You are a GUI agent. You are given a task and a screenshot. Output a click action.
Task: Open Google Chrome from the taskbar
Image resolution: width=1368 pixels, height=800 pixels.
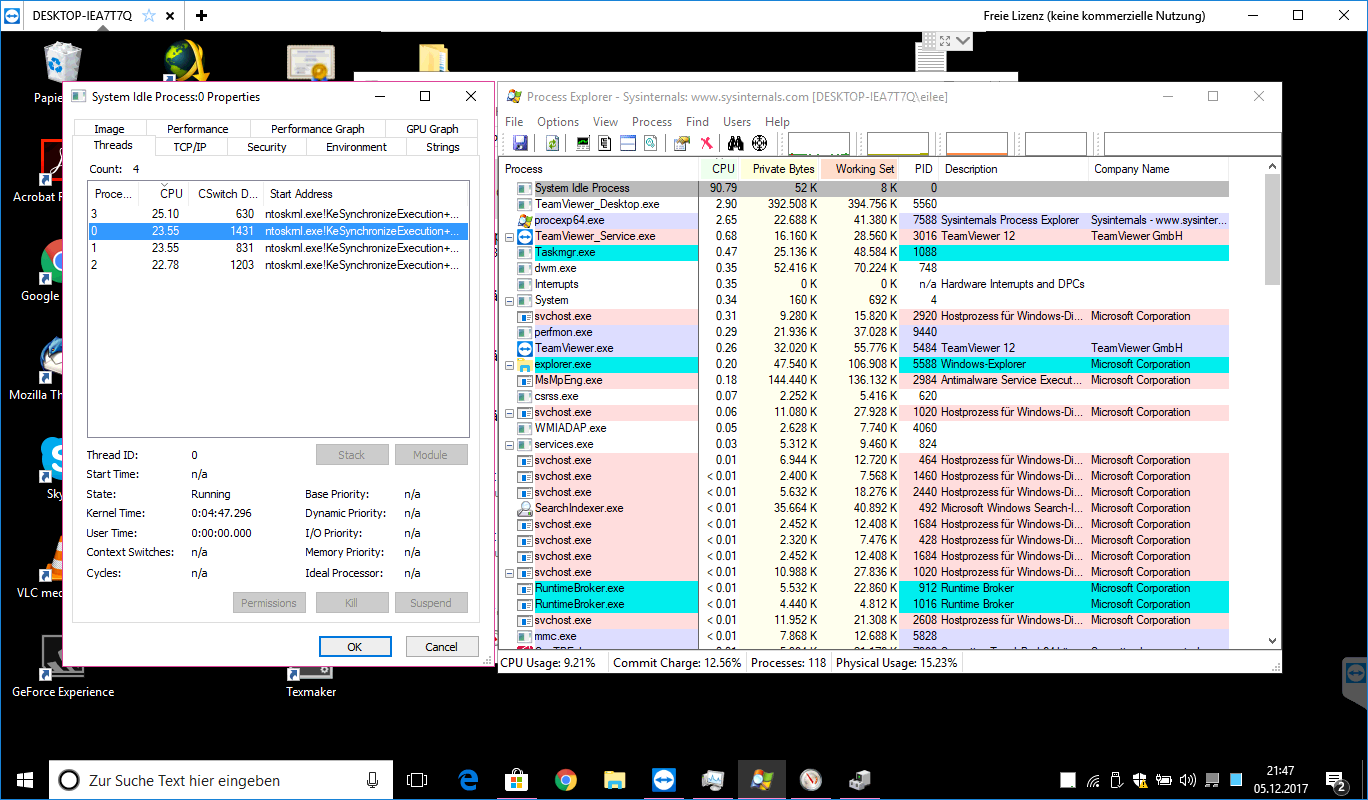[x=565, y=780]
